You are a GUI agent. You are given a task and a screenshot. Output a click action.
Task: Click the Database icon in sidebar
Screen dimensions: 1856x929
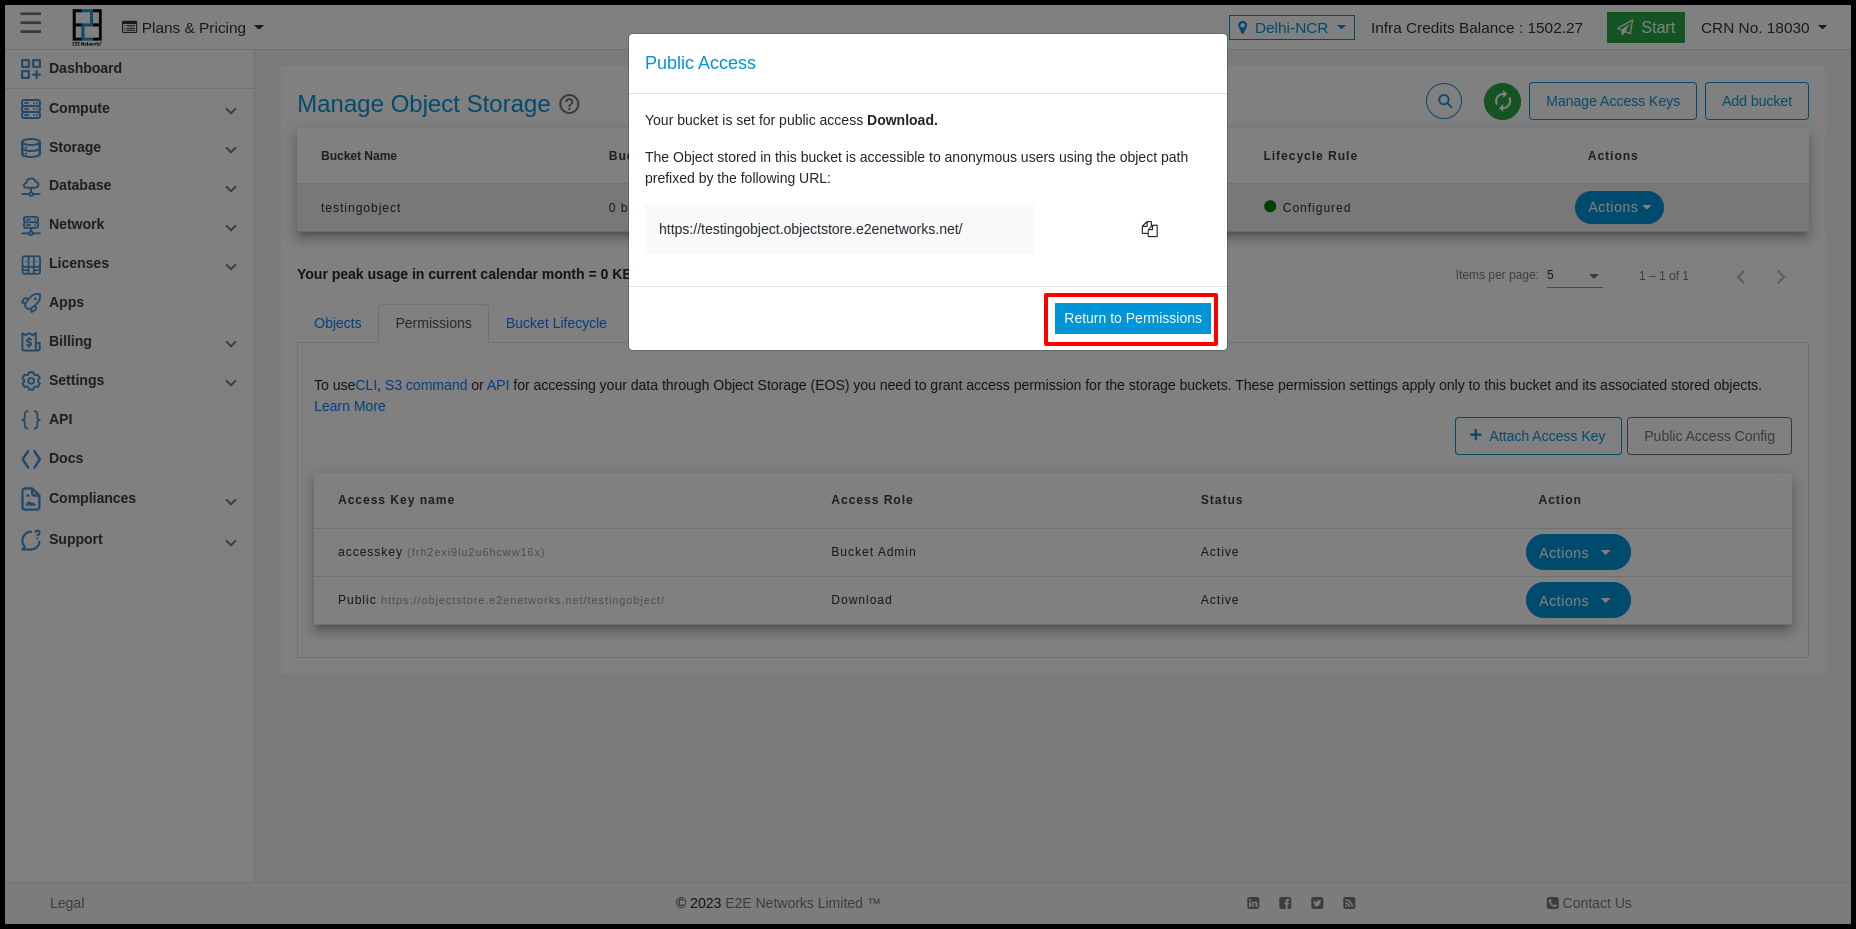coord(31,186)
